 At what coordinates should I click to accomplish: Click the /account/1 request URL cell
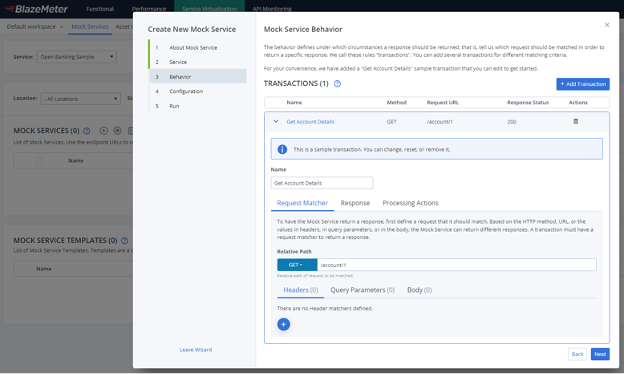(440, 122)
